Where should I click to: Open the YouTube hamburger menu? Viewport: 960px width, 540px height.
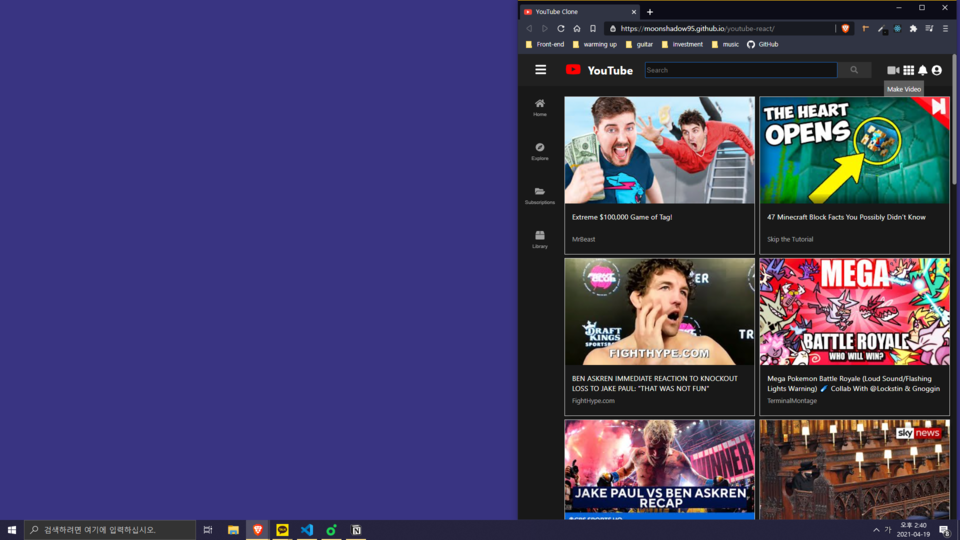coord(540,70)
